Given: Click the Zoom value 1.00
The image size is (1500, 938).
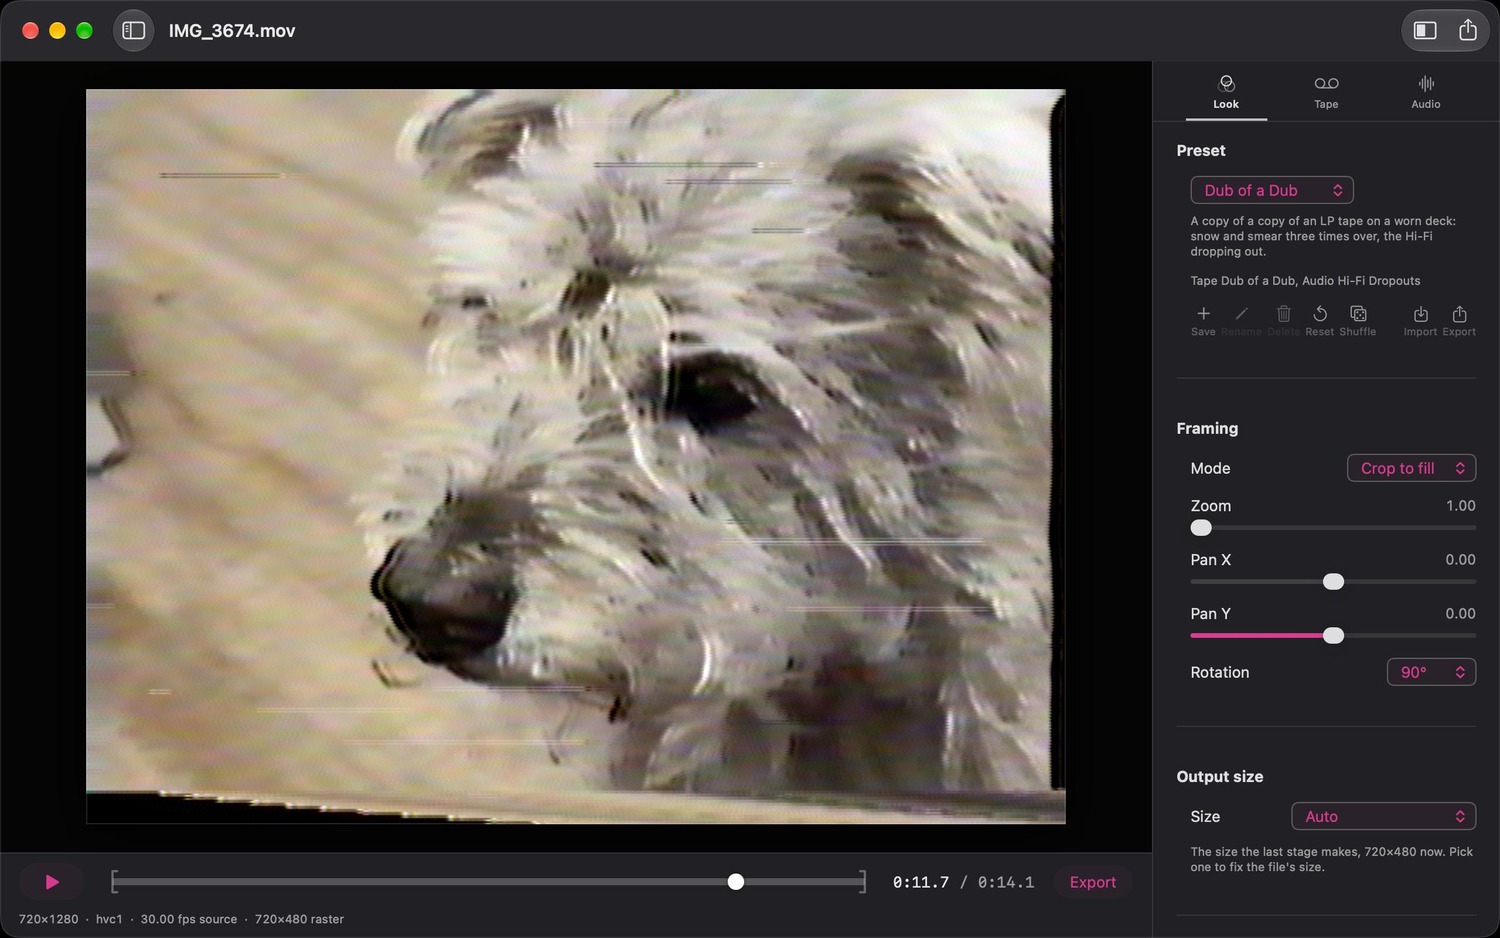Looking at the screenshot, I should pos(1461,506).
